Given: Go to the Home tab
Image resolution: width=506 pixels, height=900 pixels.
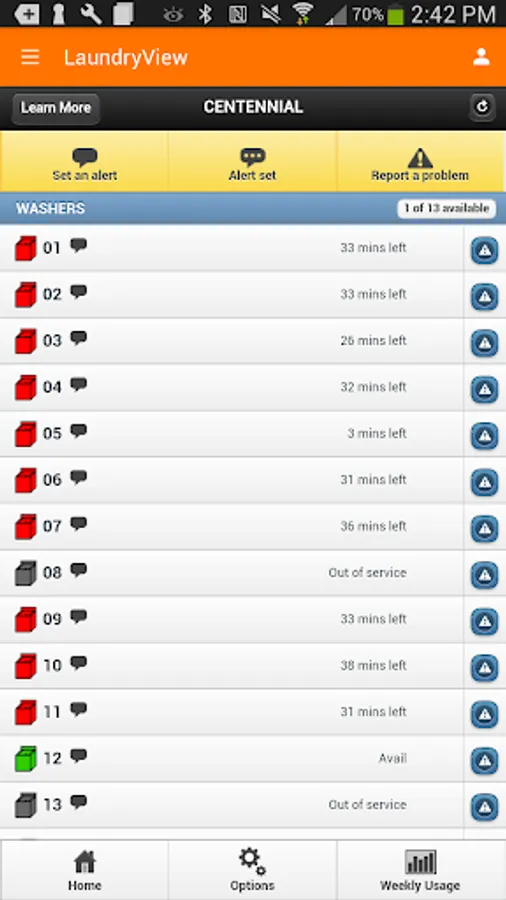Looking at the screenshot, I should (x=84, y=870).
